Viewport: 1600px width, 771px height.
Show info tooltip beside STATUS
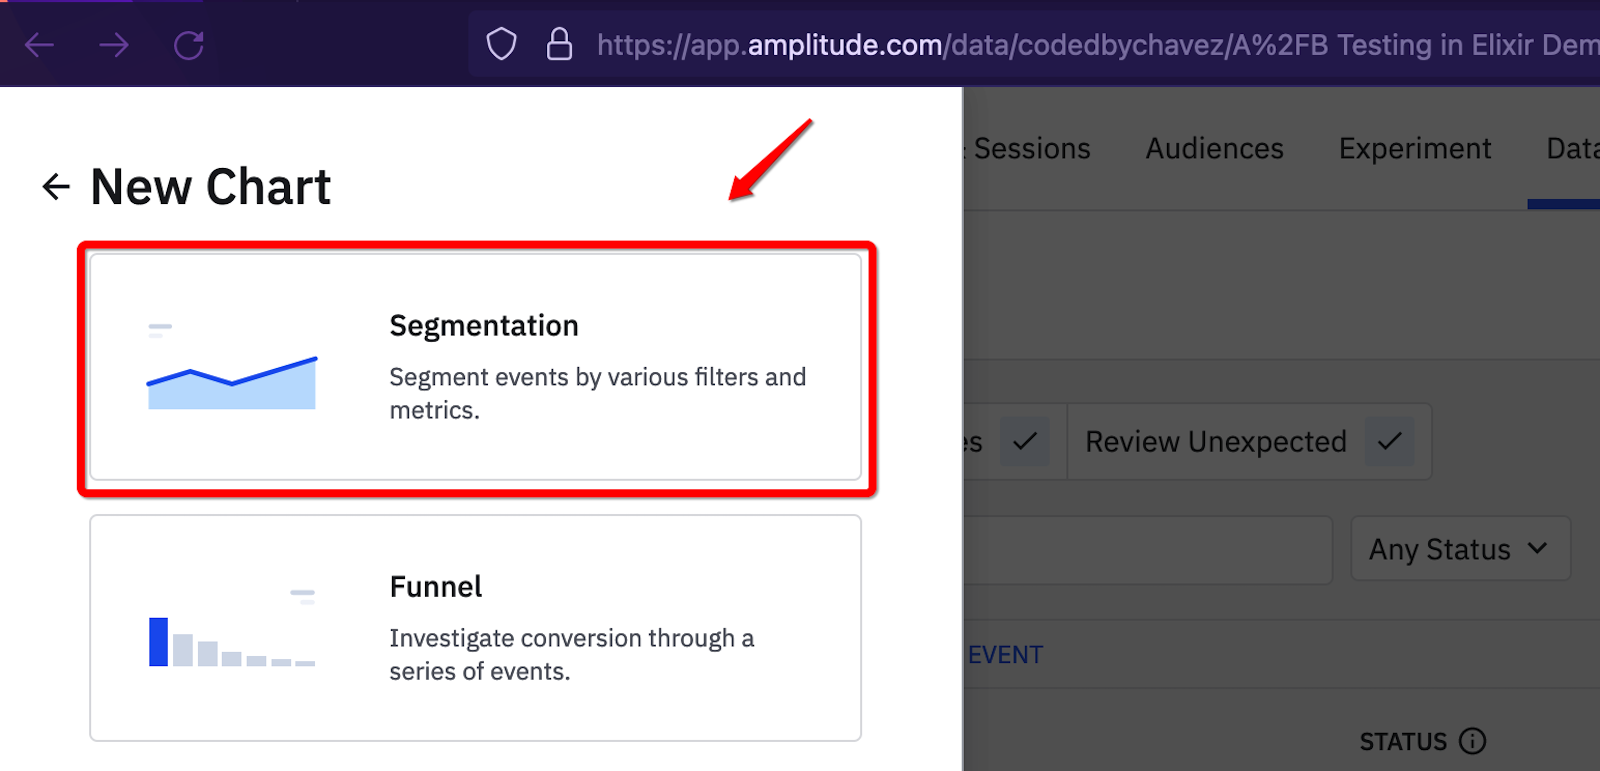pyautogui.click(x=1472, y=741)
